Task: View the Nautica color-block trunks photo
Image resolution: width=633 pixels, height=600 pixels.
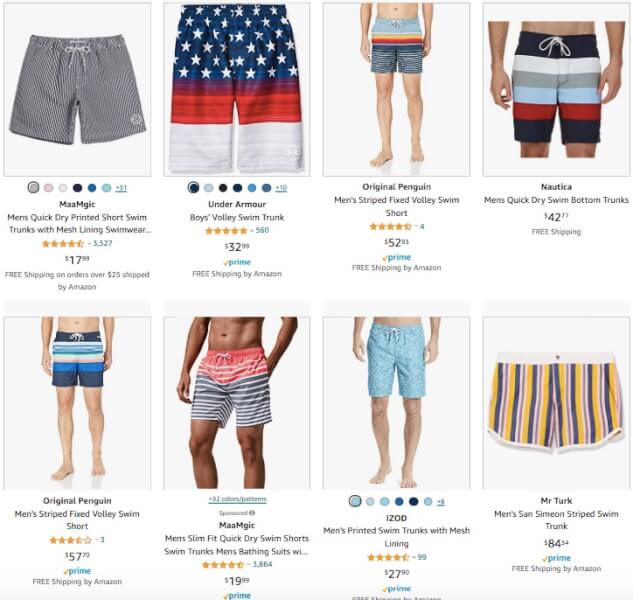Action: 556,90
